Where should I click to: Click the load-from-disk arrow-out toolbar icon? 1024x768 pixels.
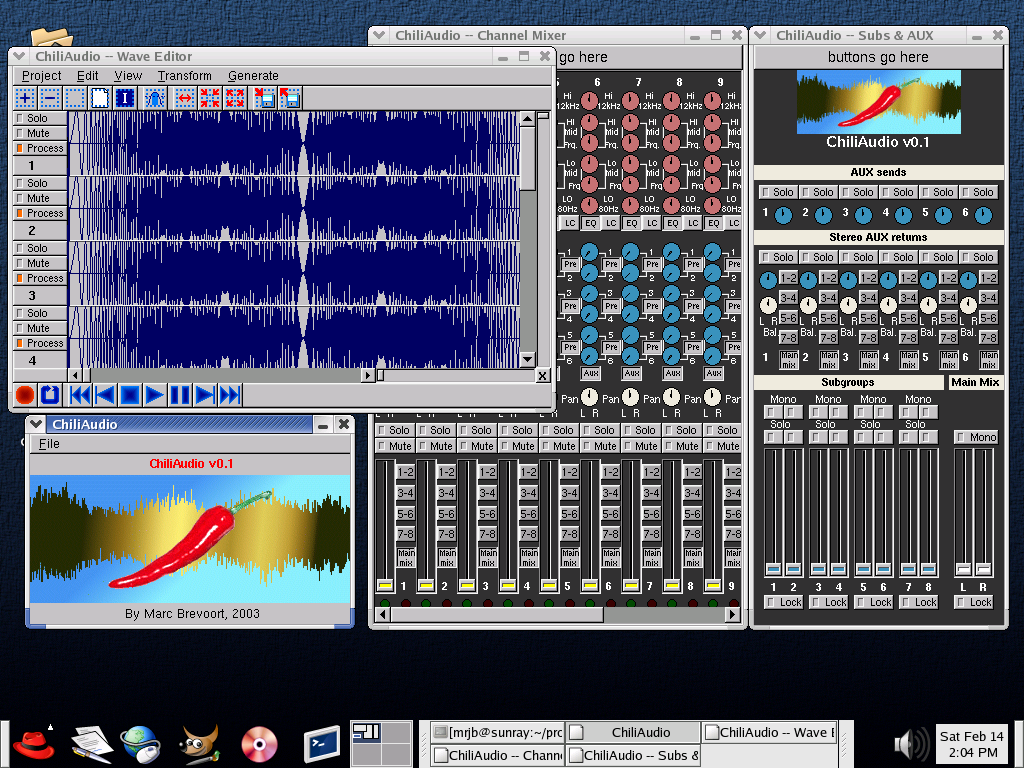289,99
